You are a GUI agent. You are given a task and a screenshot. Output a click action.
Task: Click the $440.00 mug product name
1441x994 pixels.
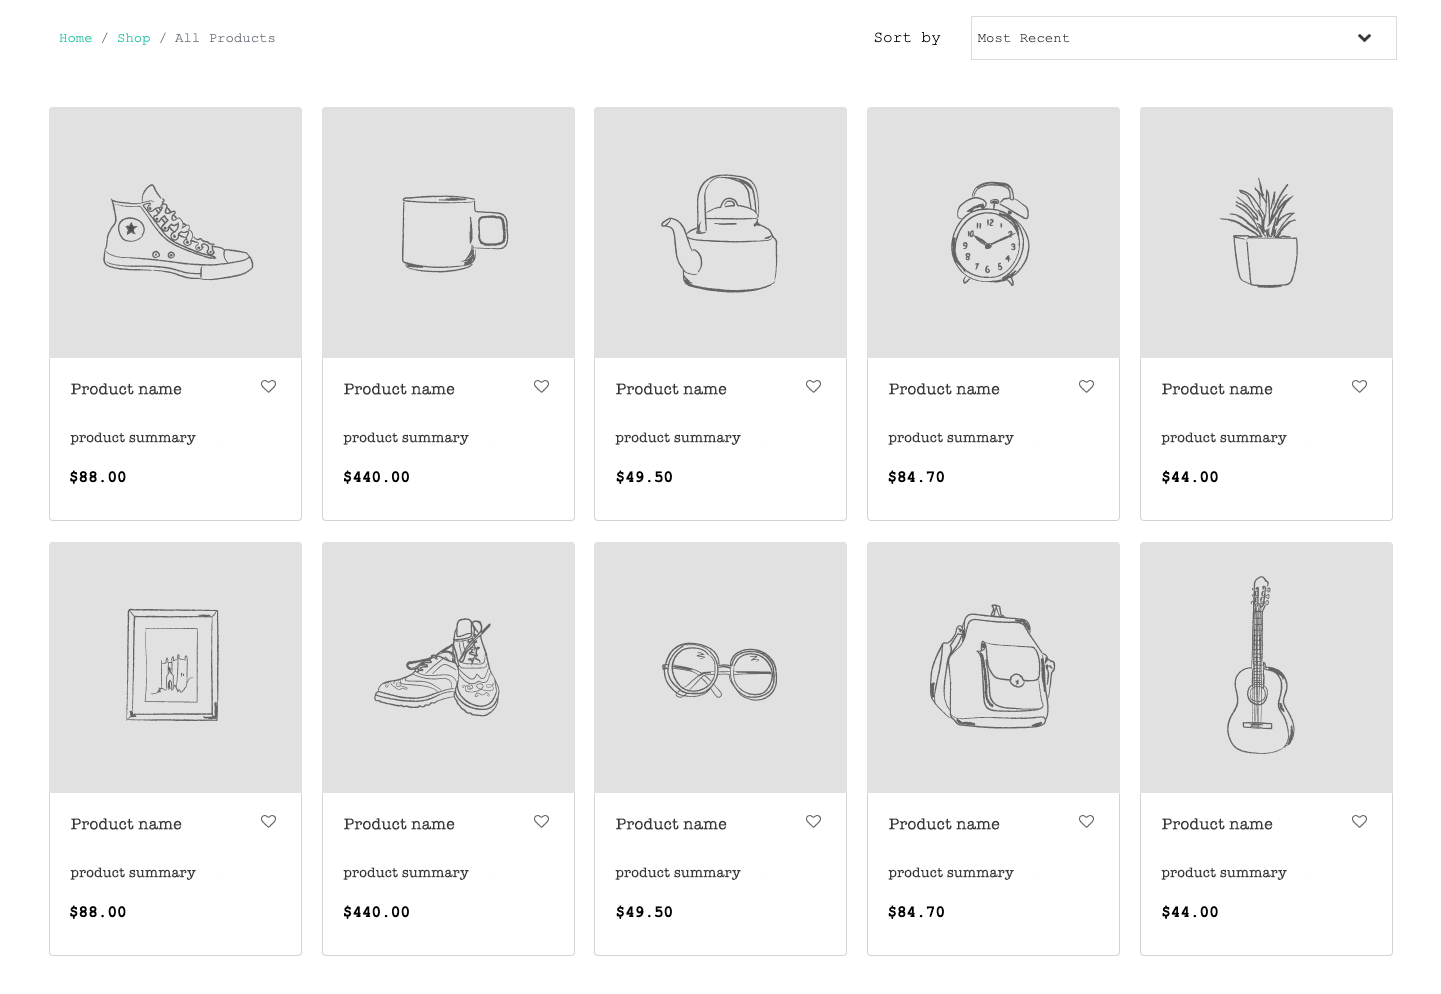pos(399,389)
